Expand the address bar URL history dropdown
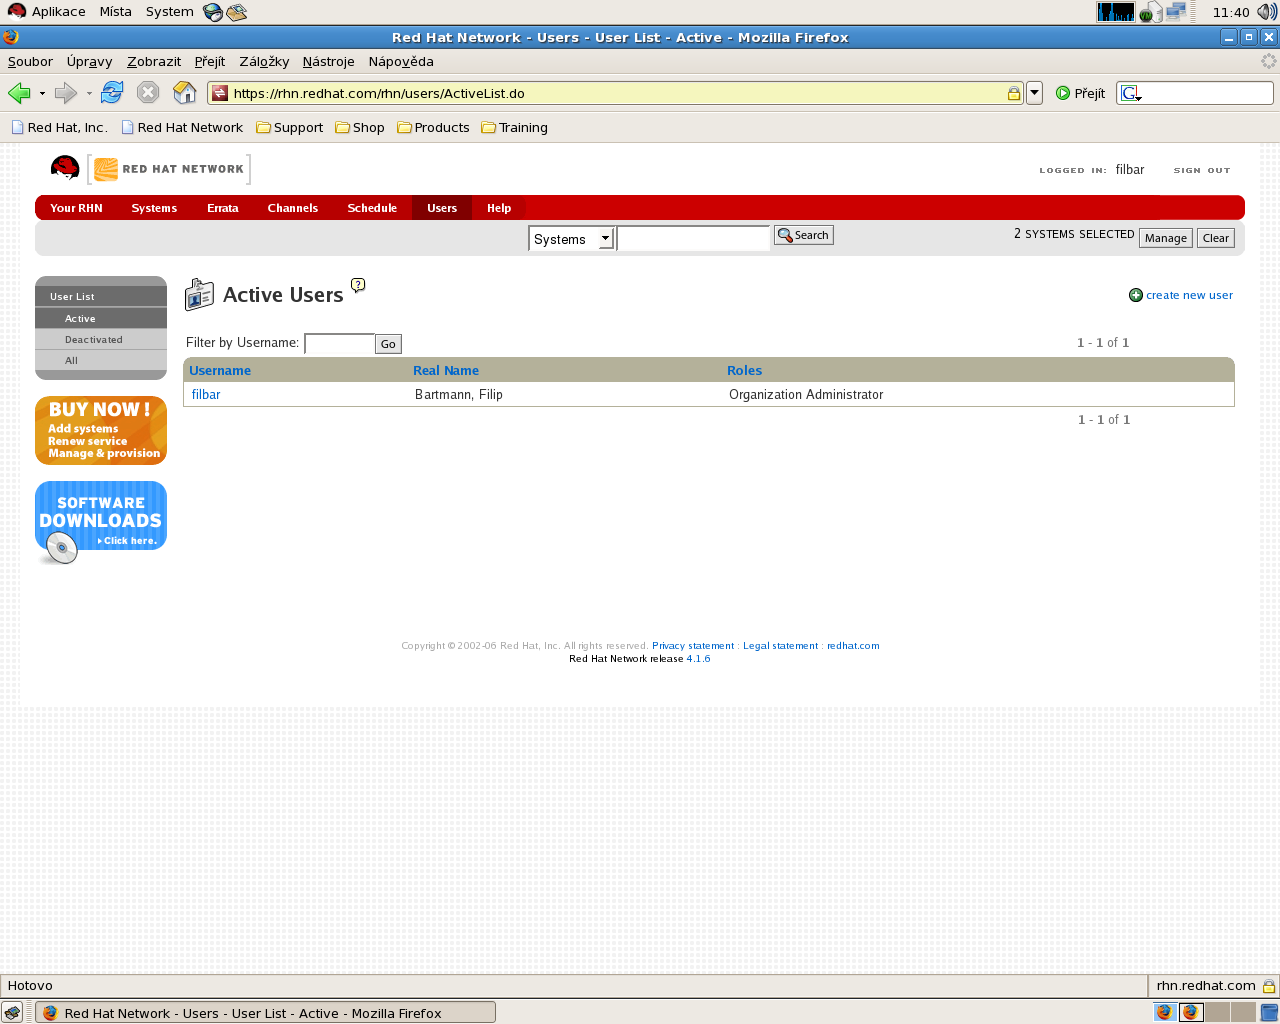Image resolution: width=1280 pixels, height=1024 pixels. 1035,93
